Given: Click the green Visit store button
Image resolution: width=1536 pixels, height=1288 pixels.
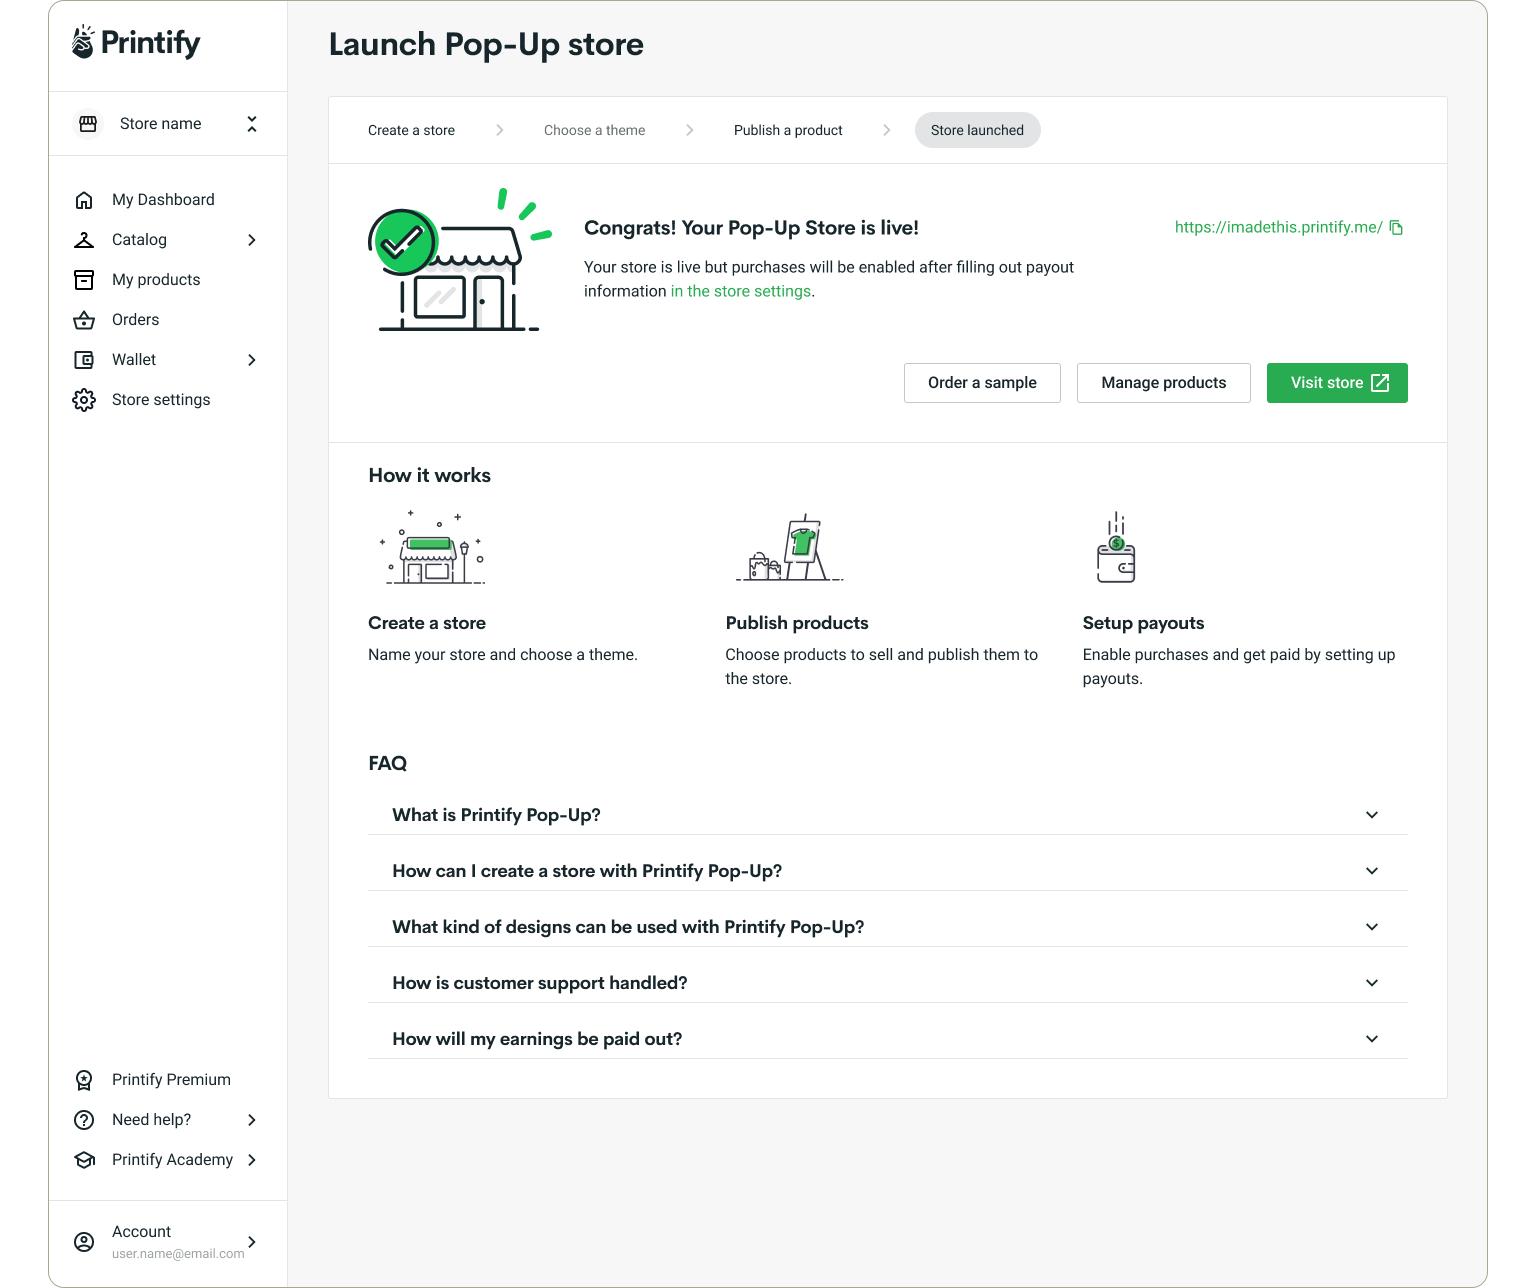Looking at the screenshot, I should [1337, 383].
